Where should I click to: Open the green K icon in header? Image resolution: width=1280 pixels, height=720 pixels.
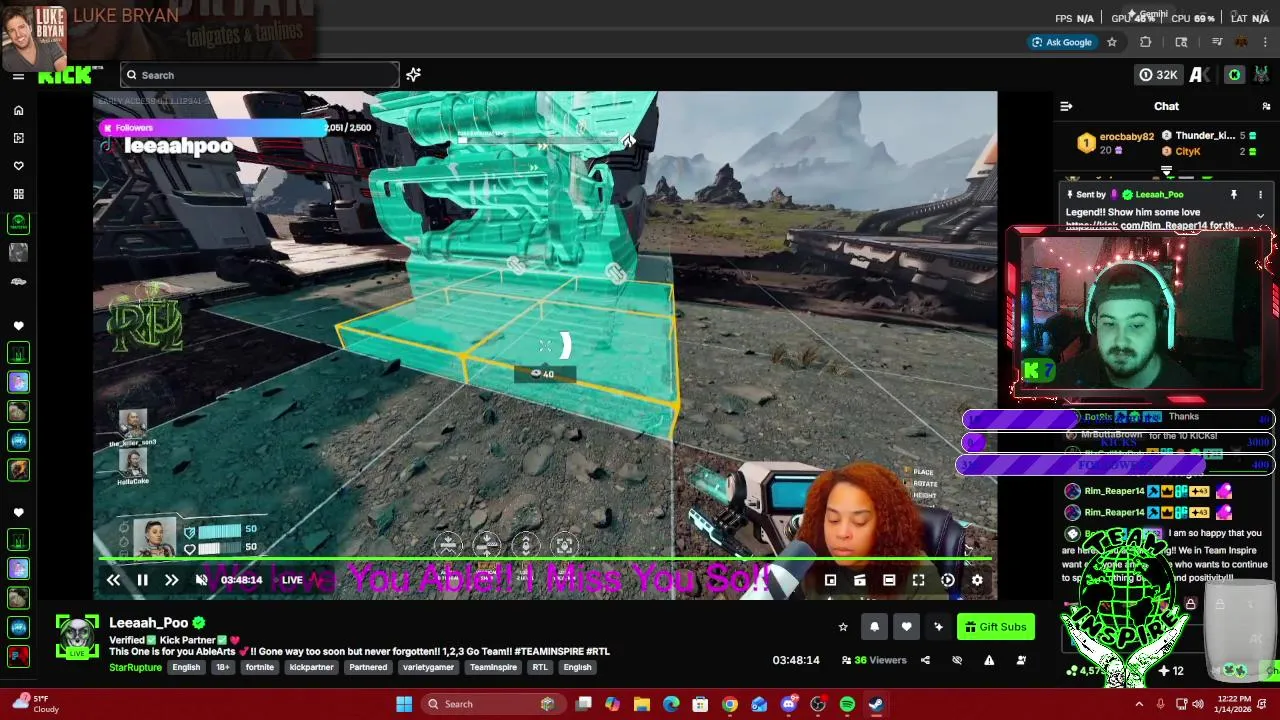[x=1234, y=75]
